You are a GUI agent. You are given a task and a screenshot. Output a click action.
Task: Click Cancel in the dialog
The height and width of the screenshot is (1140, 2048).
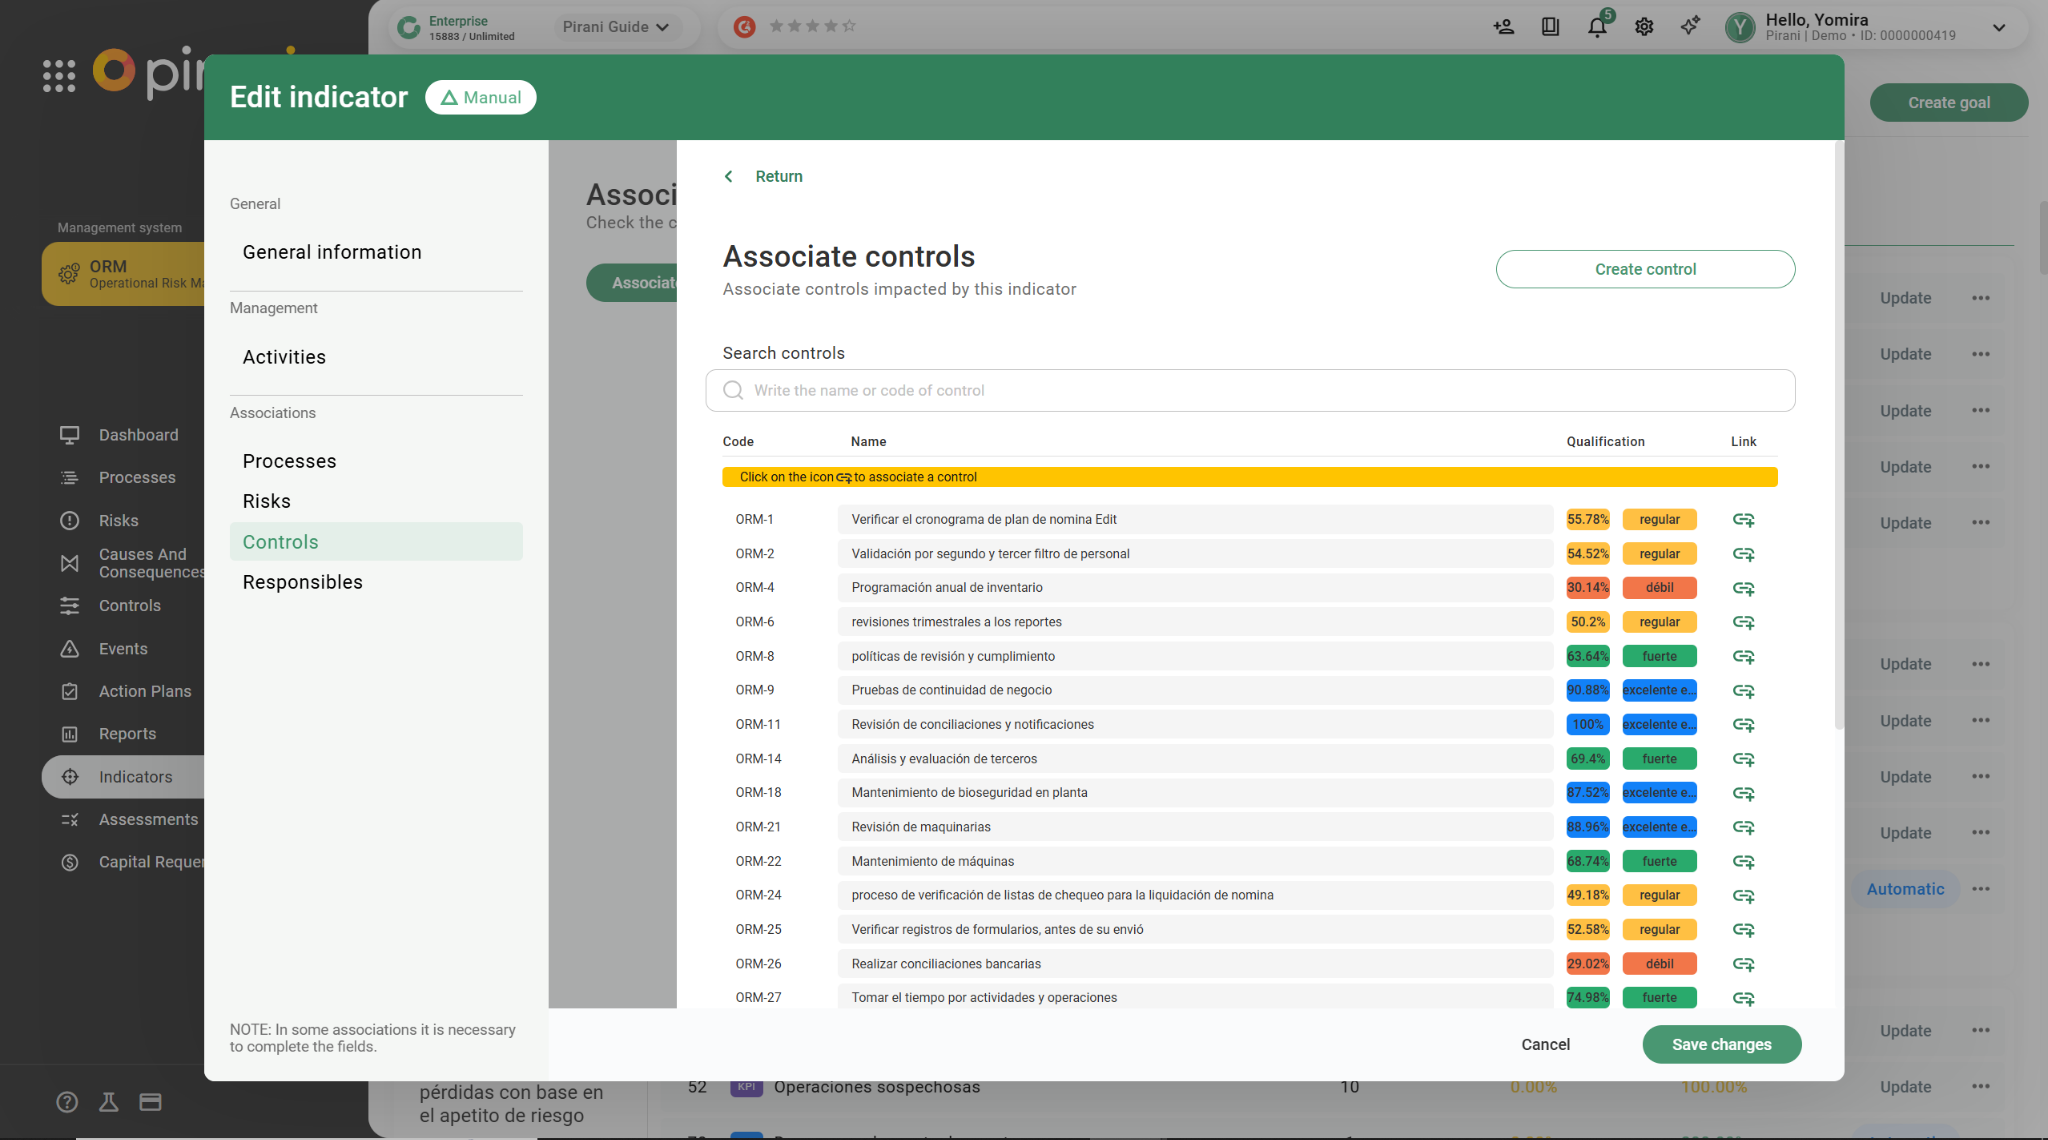pyautogui.click(x=1545, y=1044)
